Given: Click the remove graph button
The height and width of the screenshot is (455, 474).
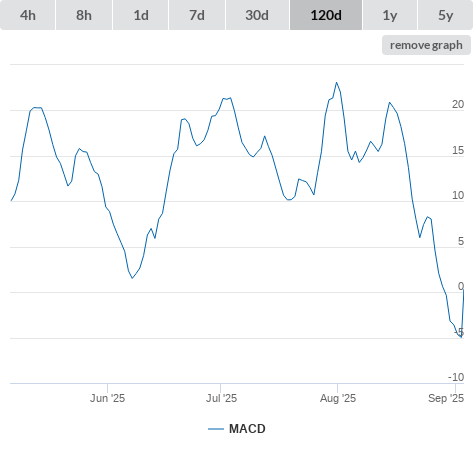Looking at the screenshot, I should (426, 45).
